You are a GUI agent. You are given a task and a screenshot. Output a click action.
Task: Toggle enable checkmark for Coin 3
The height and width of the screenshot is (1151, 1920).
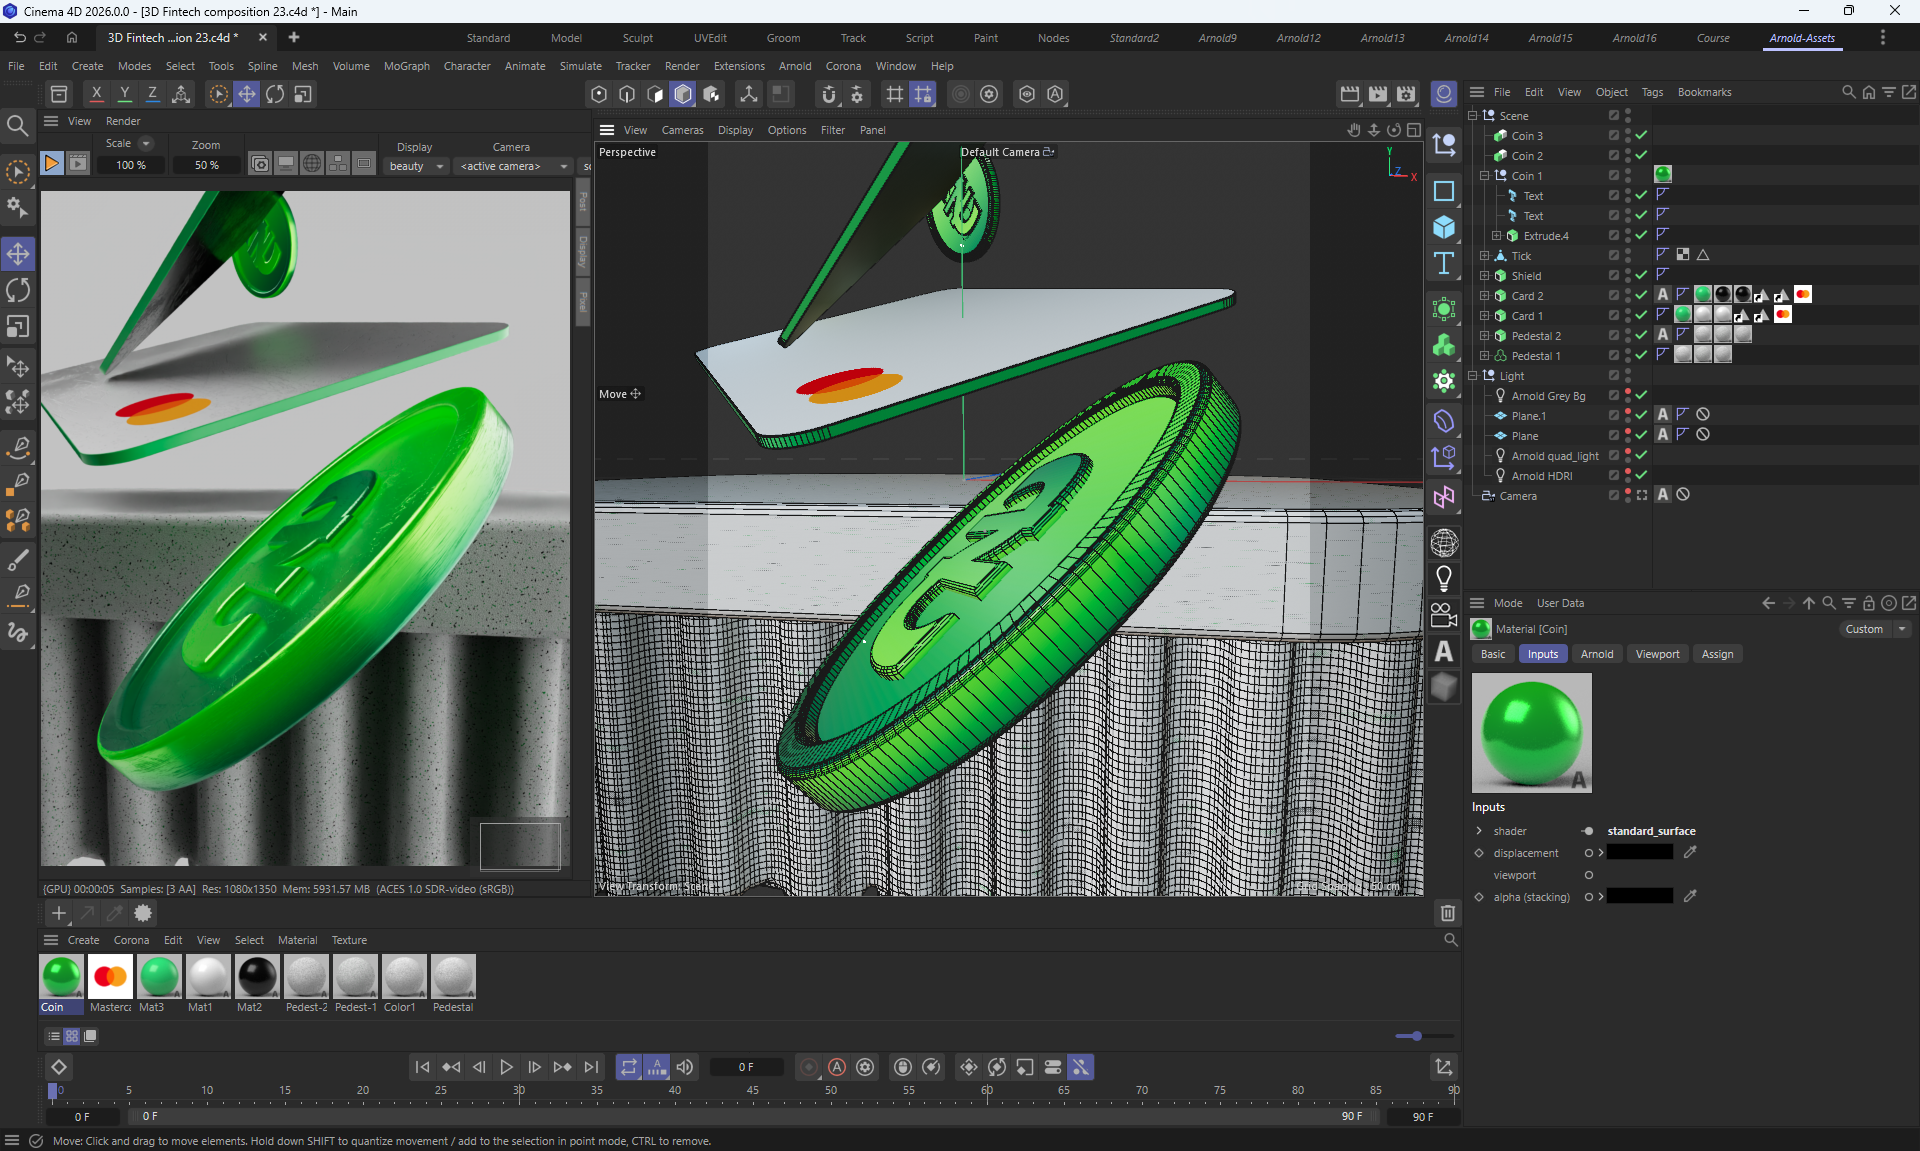point(1641,135)
